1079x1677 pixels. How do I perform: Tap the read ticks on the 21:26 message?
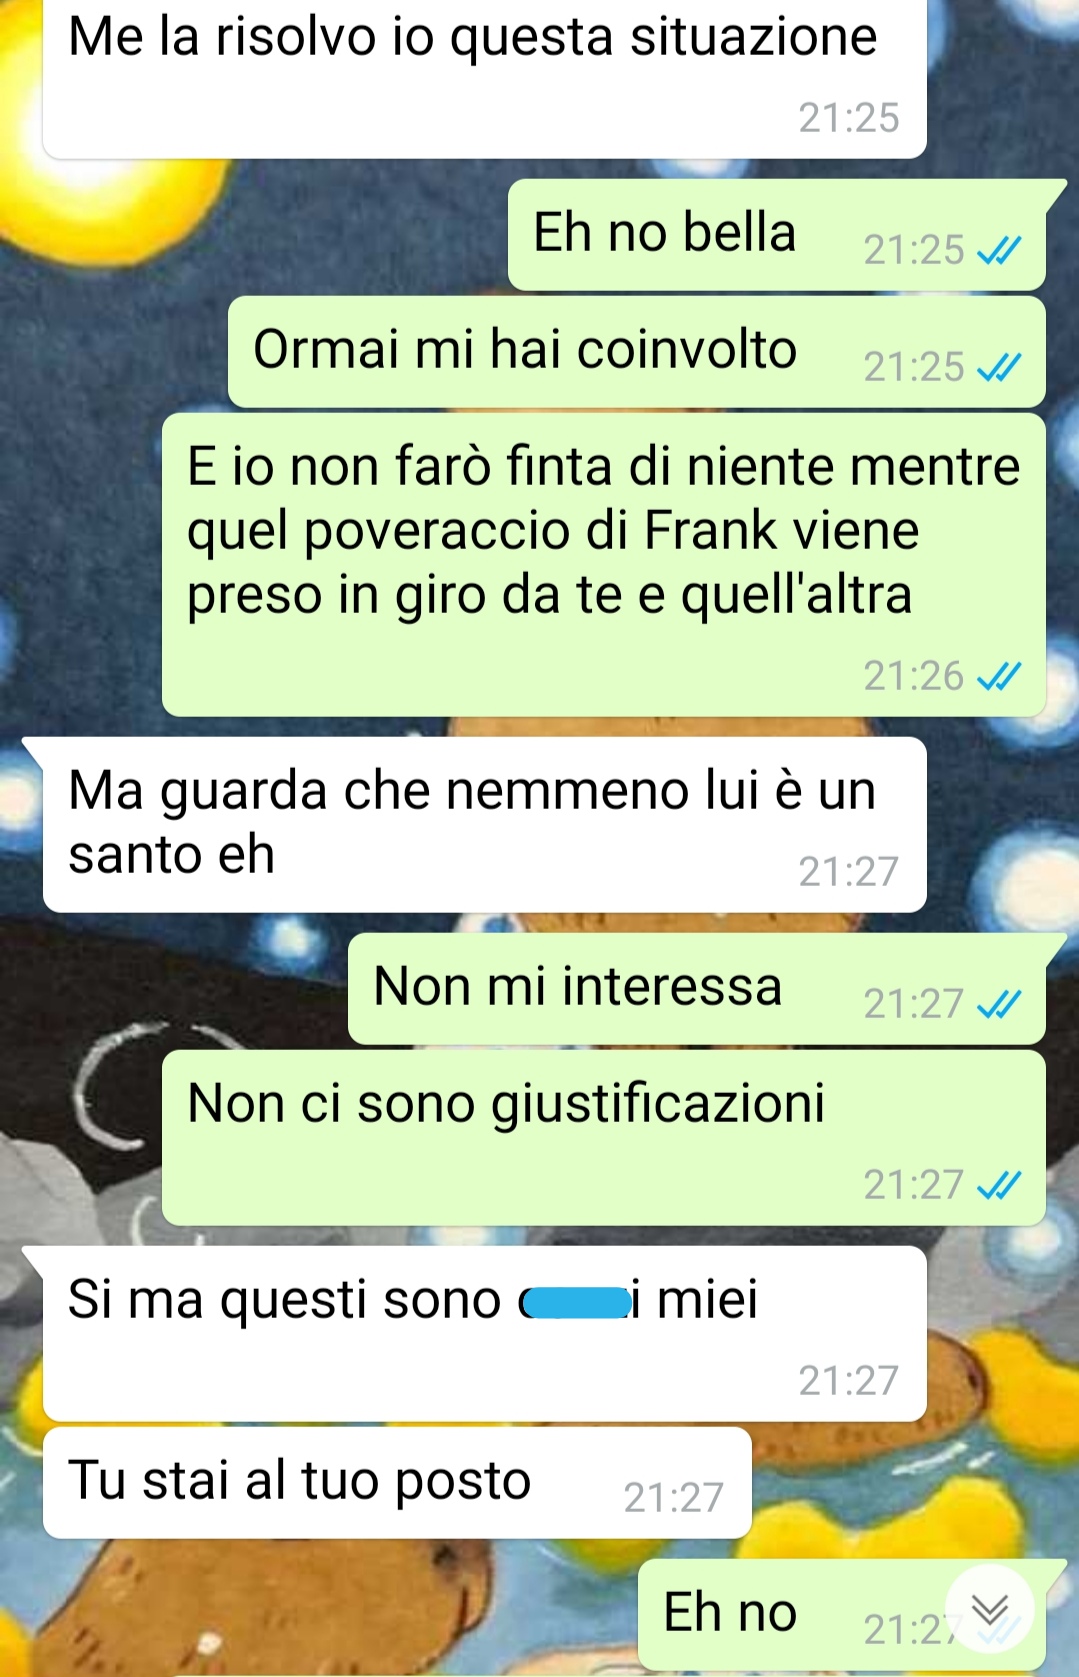click(999, 677)
